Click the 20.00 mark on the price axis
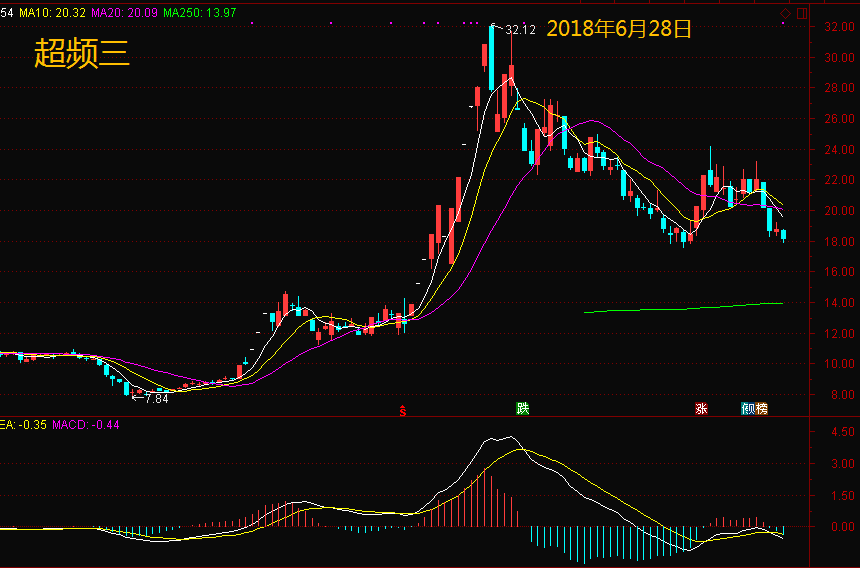Viewport: 860px width, 568px height. pyautogui.click(x=838, y=211)
